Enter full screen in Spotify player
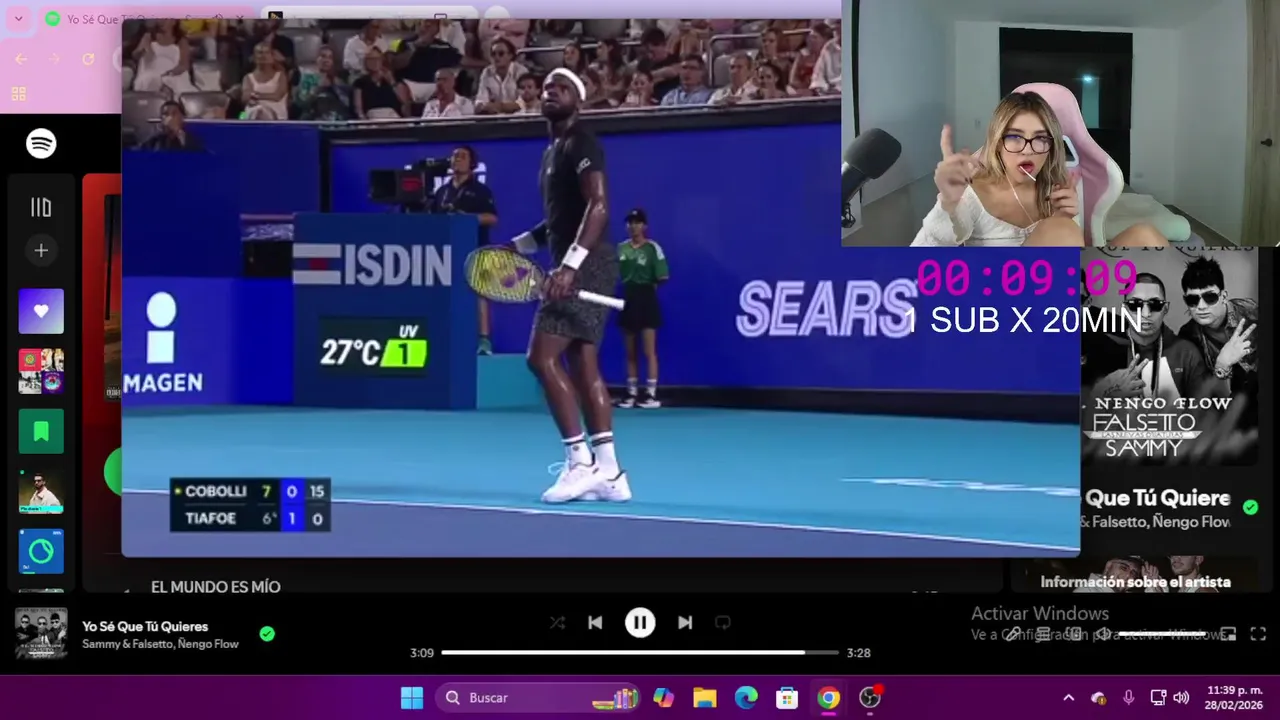Viewport: 1280px width, 720px height. (x=1258, y=634)
